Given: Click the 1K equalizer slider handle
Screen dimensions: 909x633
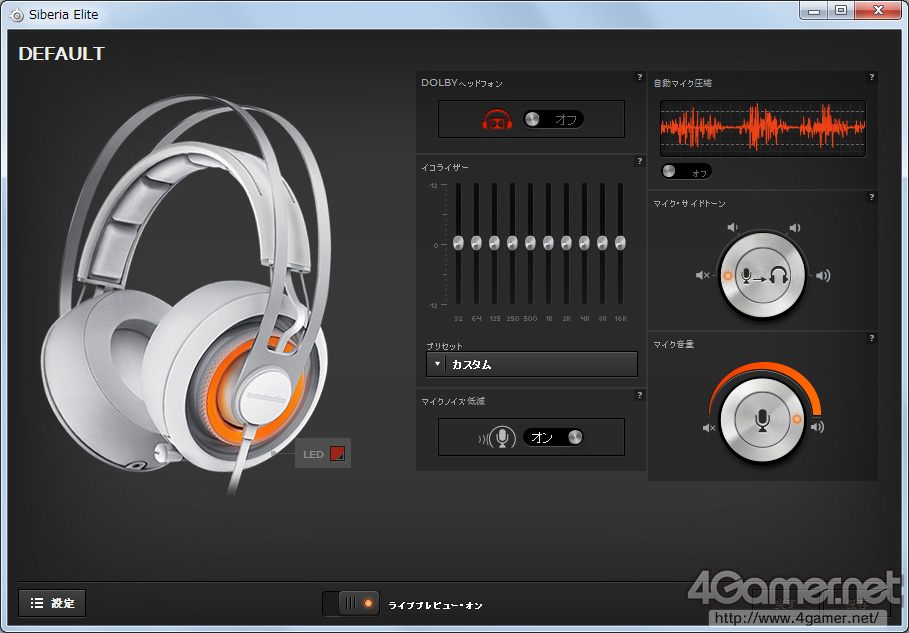Looking at the screenshot, I should pos(548,242).
